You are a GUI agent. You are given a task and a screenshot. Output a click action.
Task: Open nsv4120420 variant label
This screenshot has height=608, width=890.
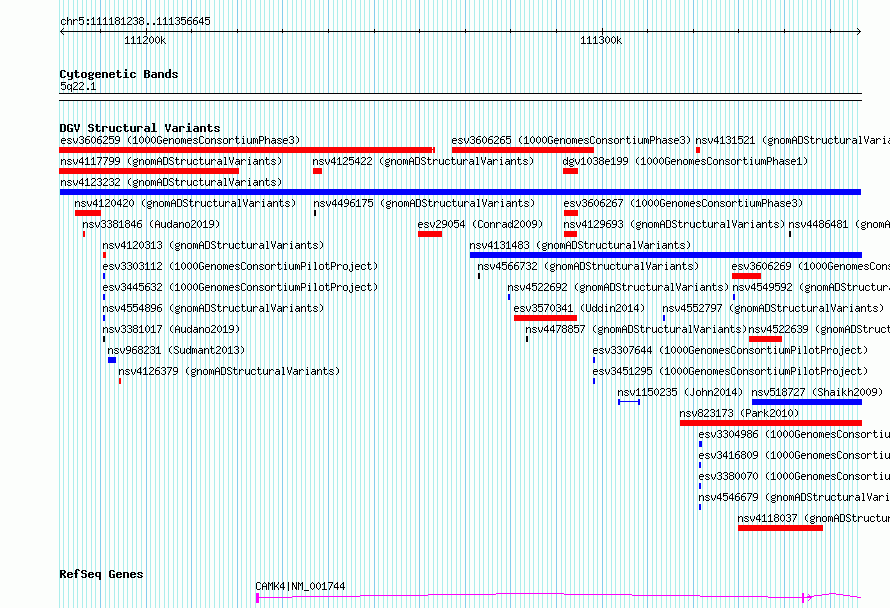click(185, 203)
